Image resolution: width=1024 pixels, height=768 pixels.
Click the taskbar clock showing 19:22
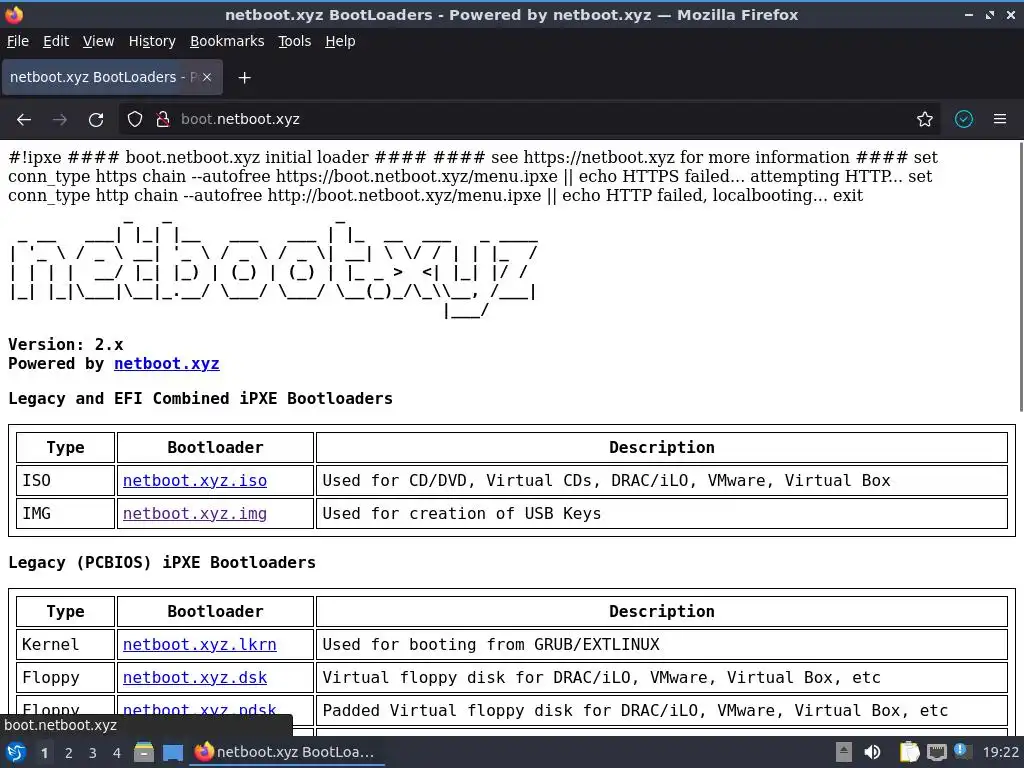1000,752
